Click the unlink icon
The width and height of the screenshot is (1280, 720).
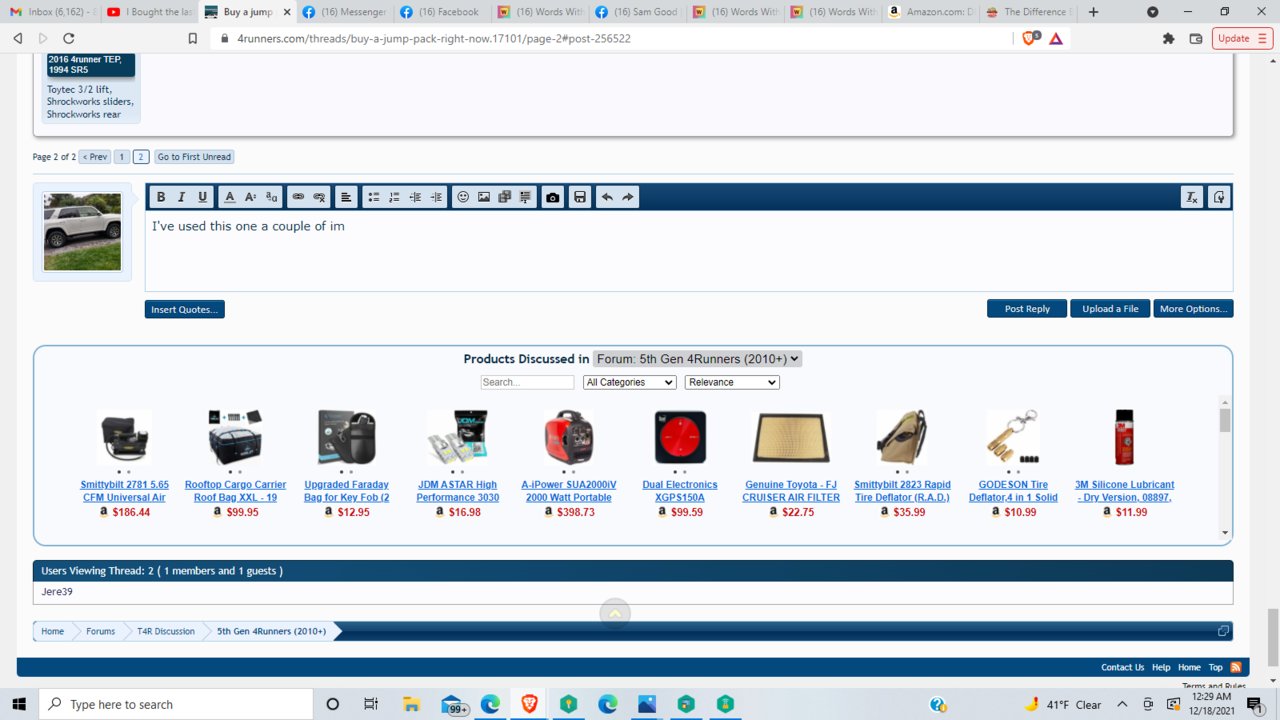point(319,197)
